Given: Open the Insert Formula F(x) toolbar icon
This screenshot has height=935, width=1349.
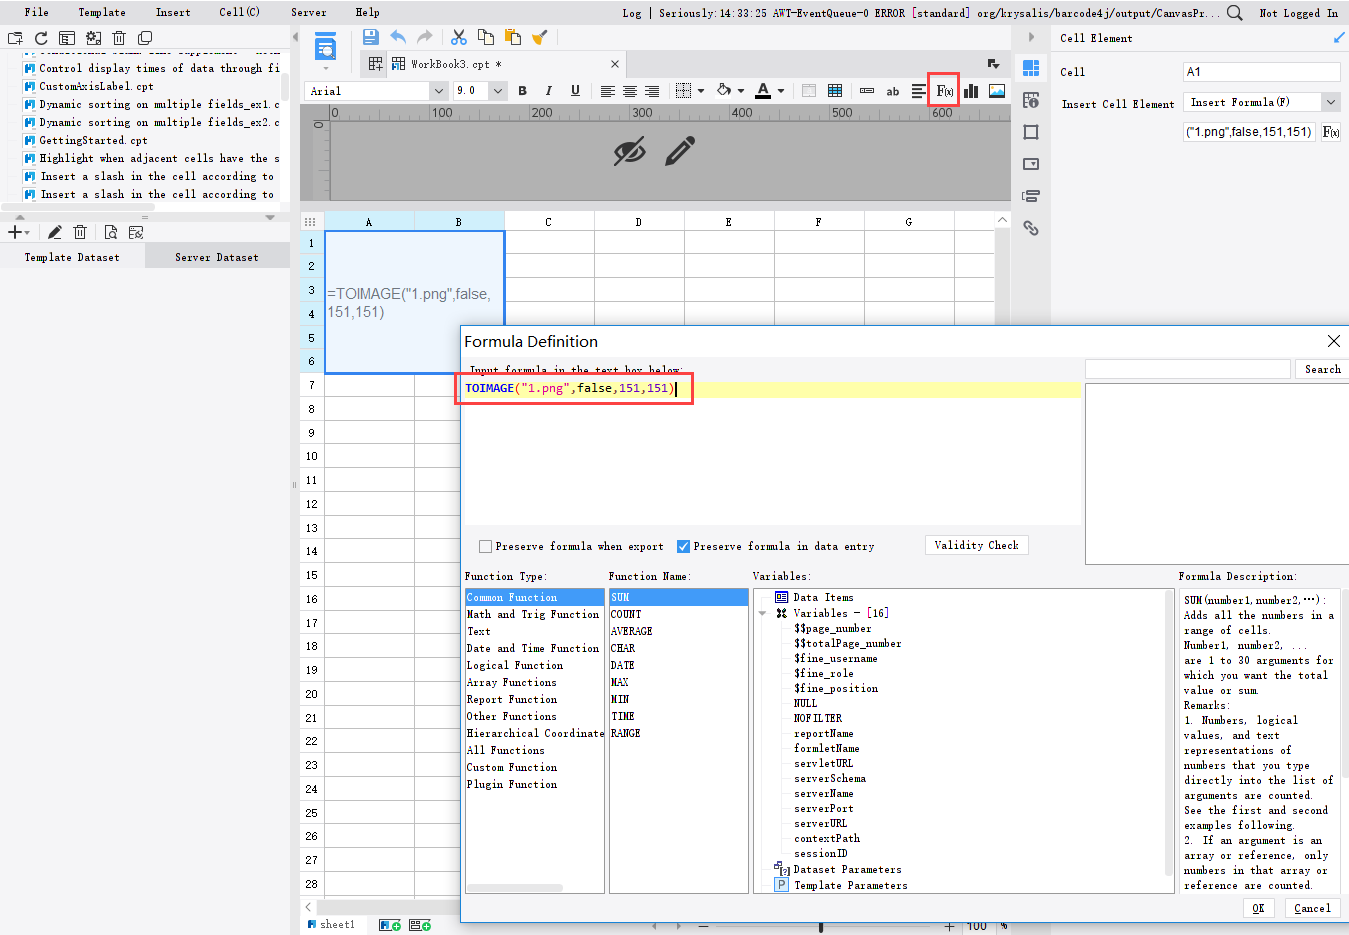Looking at the screenshot, I should [x=943, y=91].
